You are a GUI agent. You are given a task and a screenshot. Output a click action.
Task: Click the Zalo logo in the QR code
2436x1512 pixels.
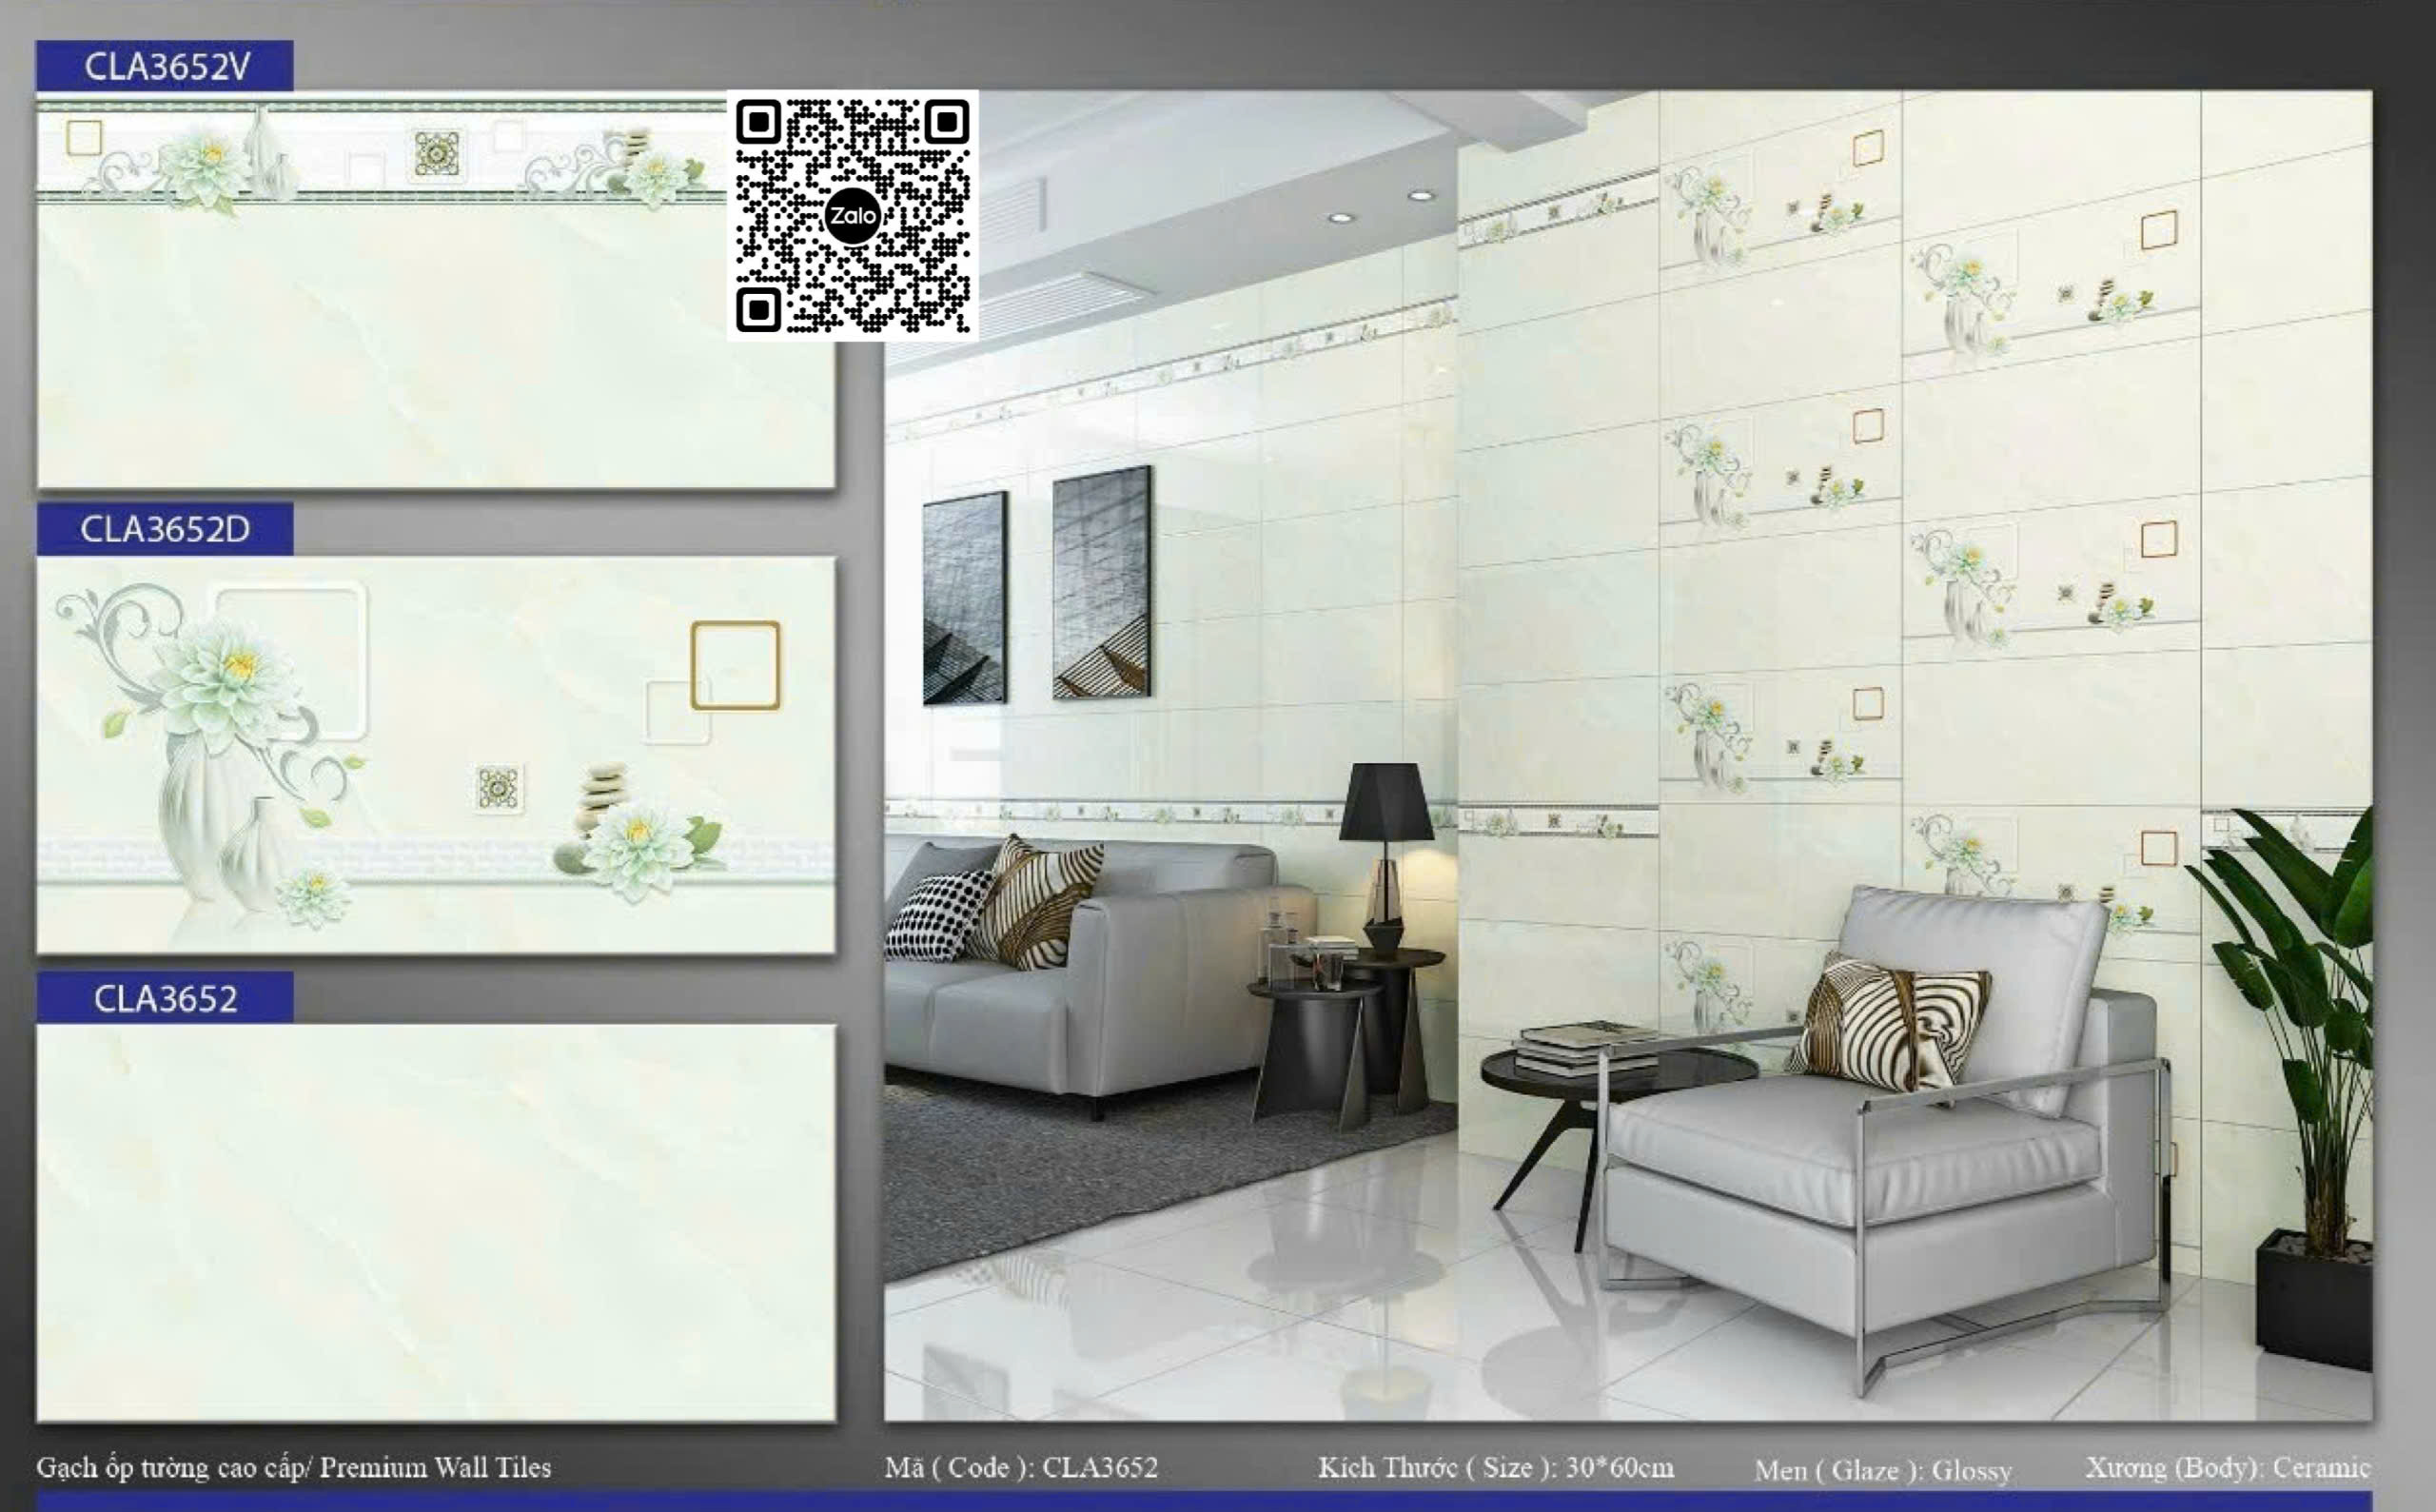click(x=852, y=215)
